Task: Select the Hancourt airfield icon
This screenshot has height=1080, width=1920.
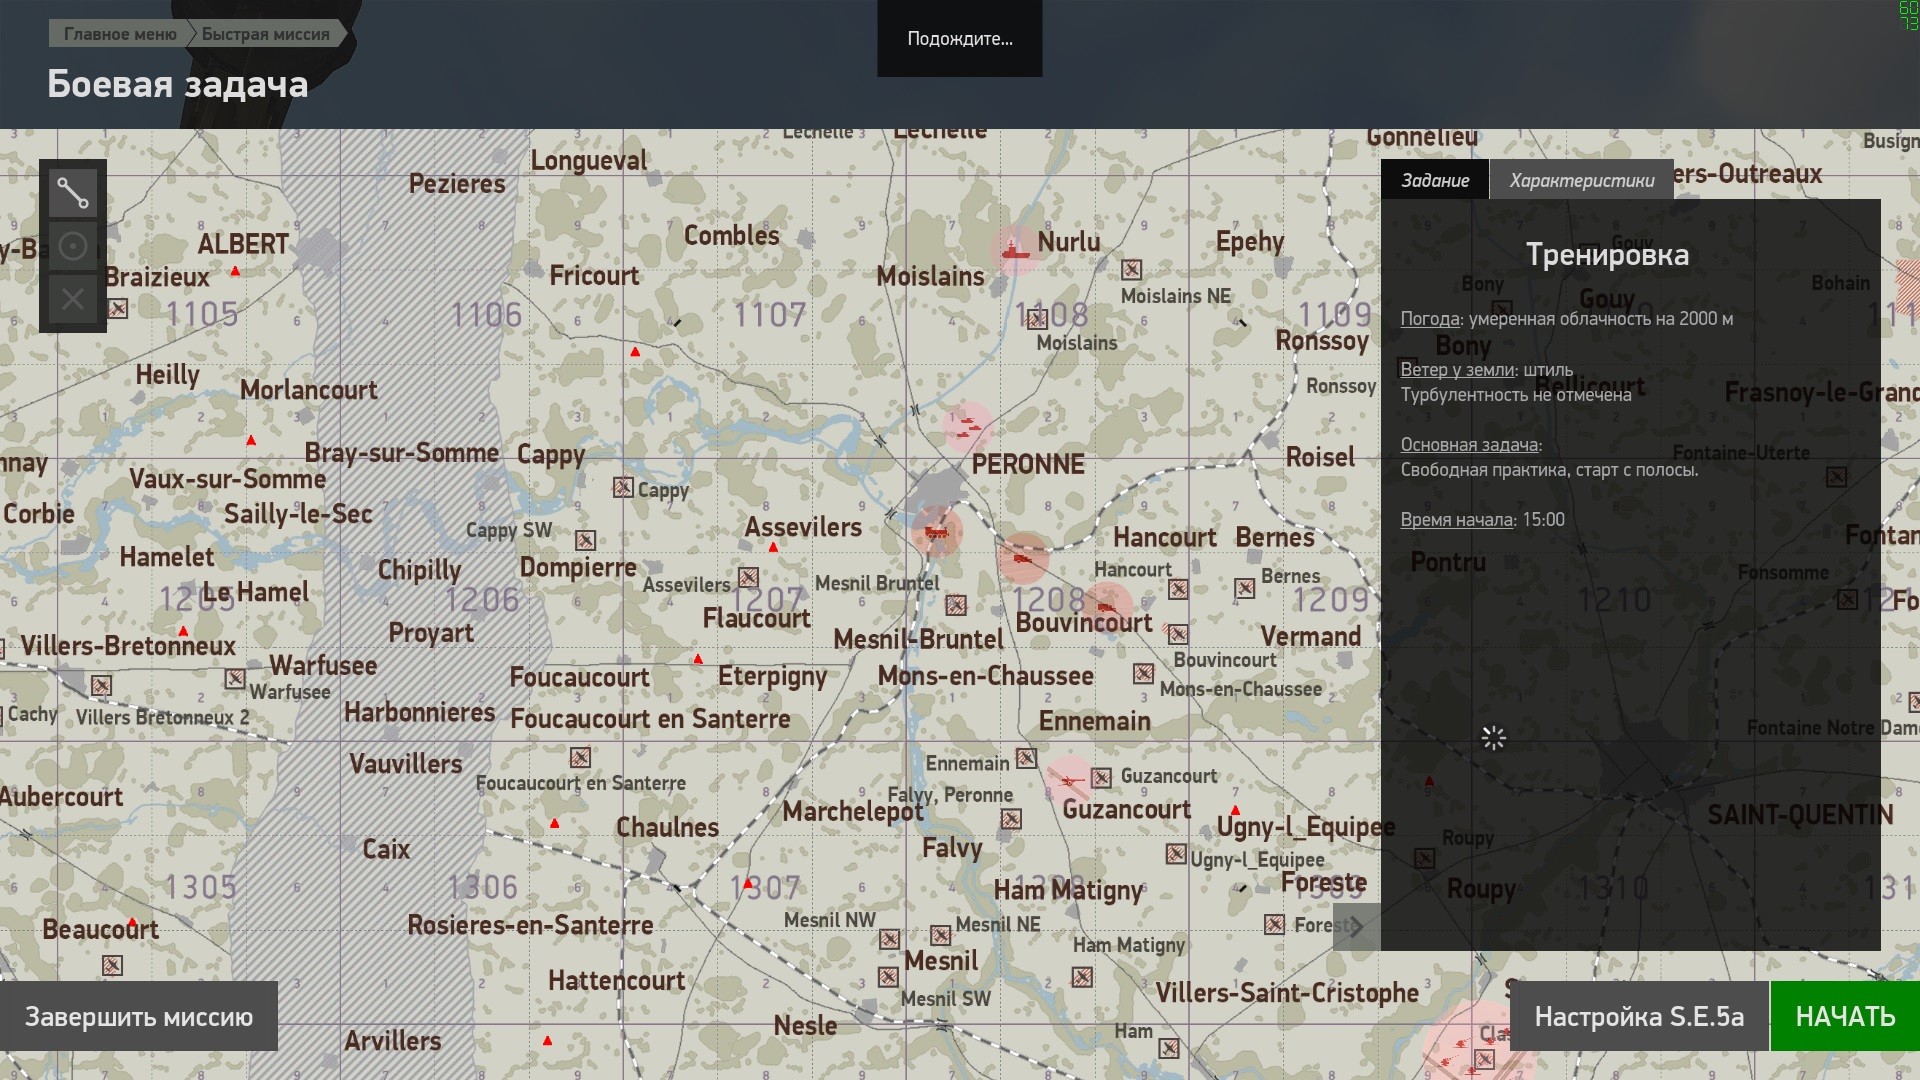Action: click(1179, 589)
